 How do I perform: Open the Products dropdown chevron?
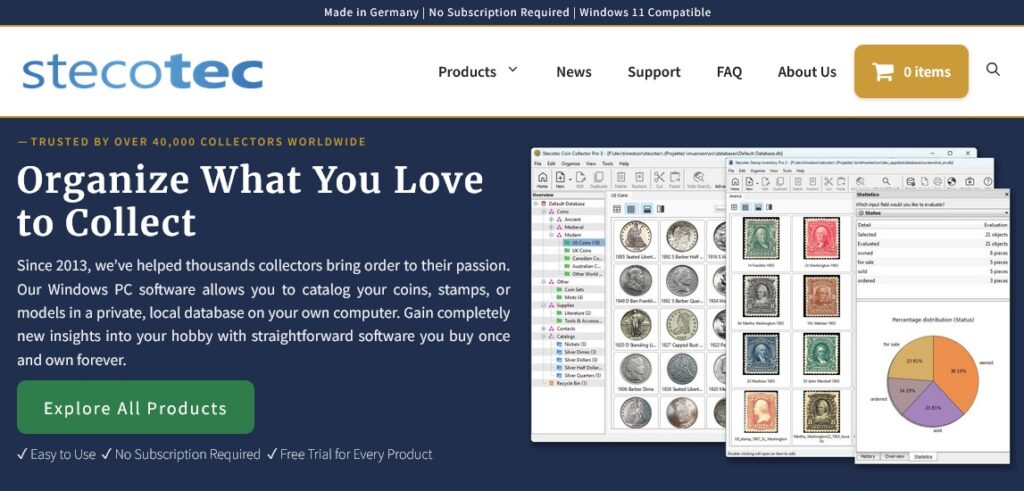[x=513, y=69]
